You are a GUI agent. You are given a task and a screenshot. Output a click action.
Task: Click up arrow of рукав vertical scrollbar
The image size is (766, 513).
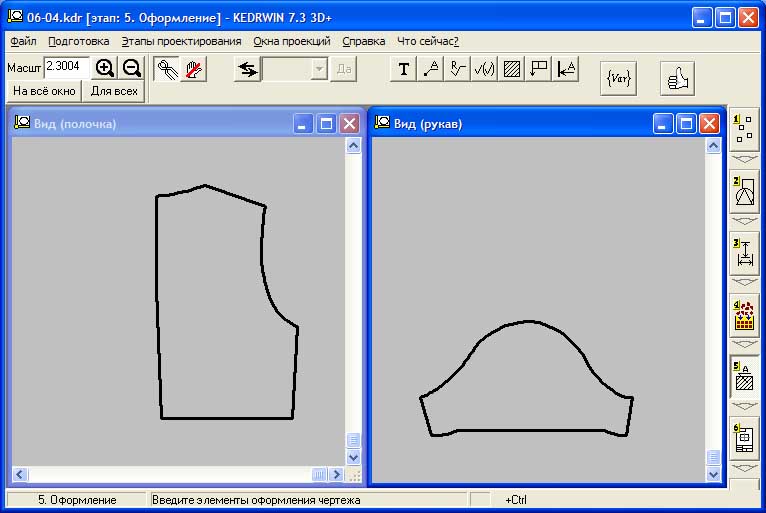click(713, 146)
